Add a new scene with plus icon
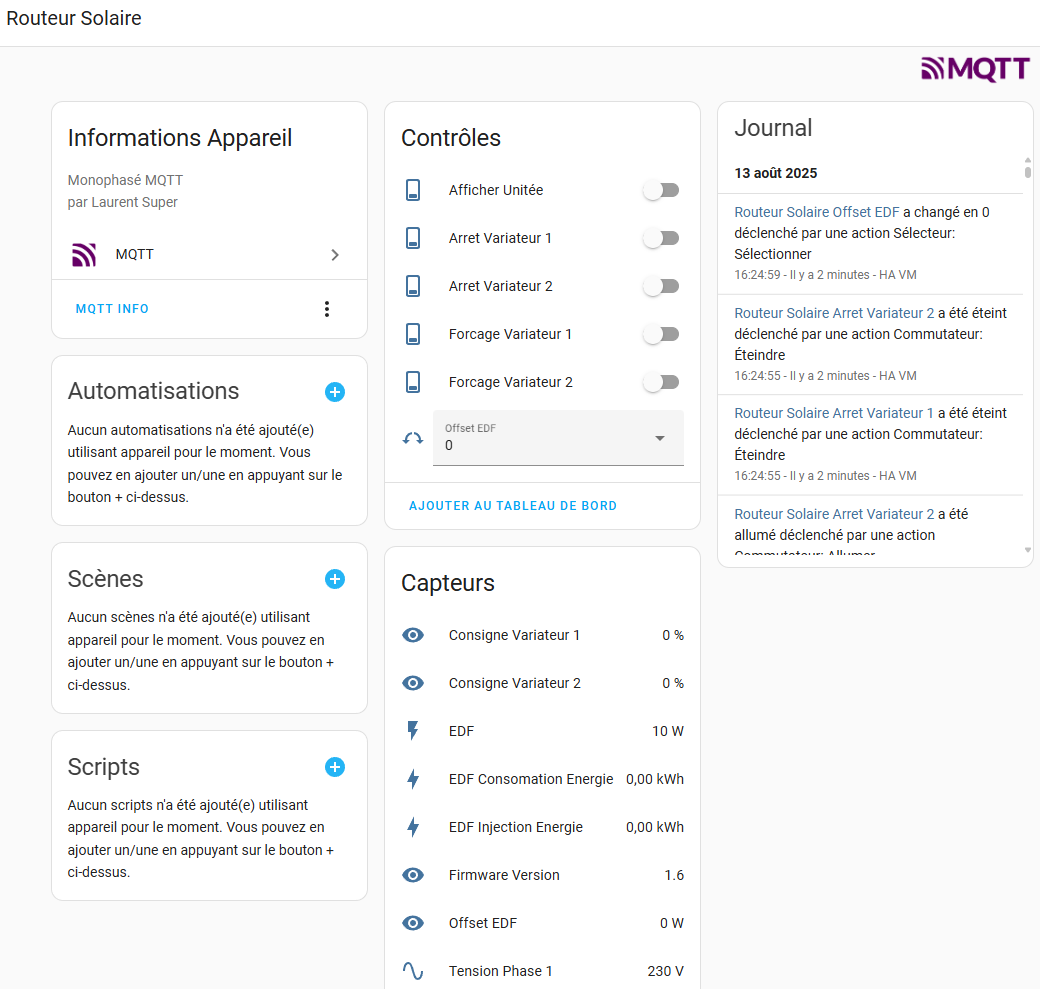Viewport: 1040px width, 989px height. 335,579
